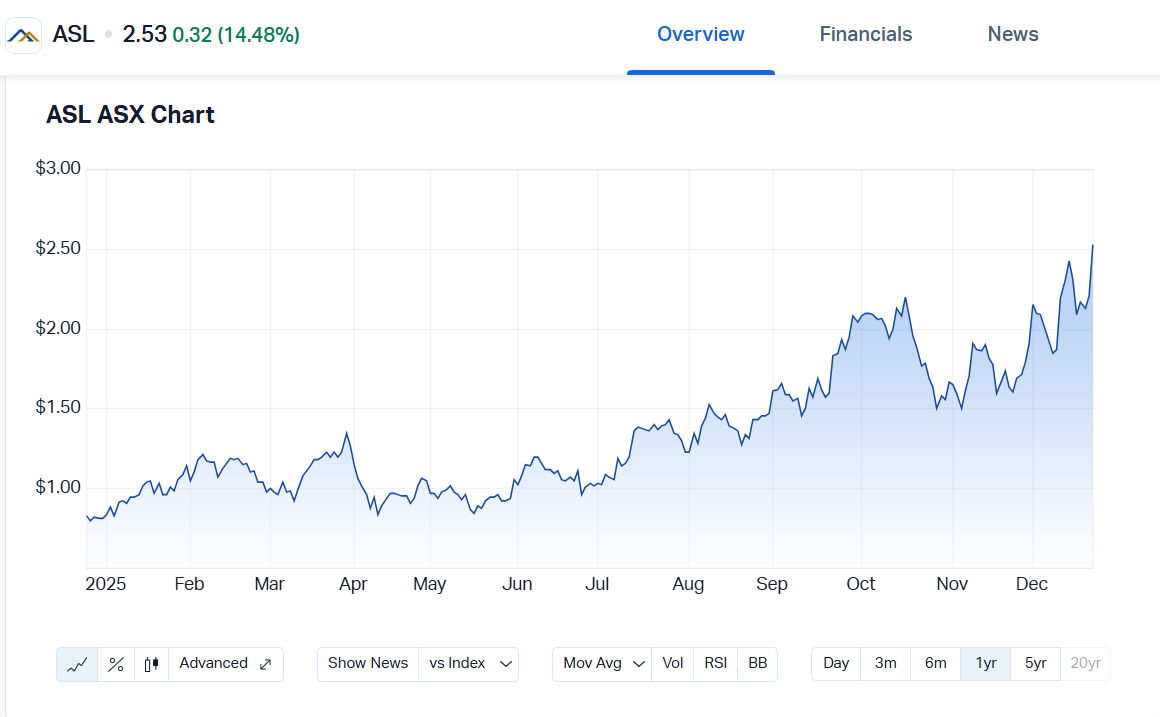Viewport: 1160px width, 717px height.
Task: Switch to the Financials tab
Action: 866,34
